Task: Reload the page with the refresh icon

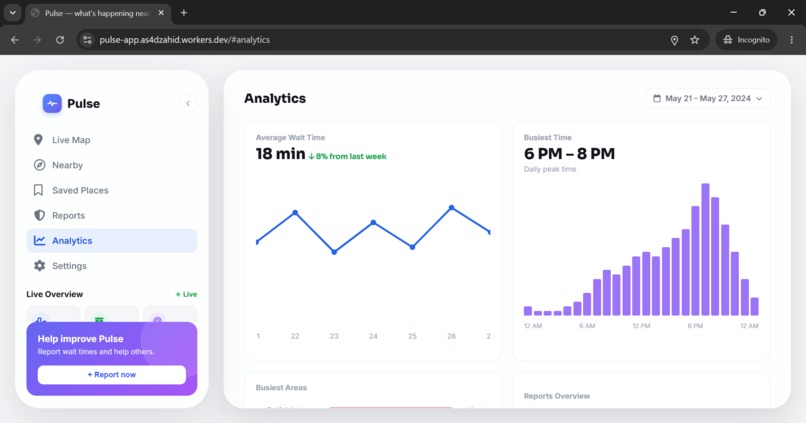Action: click(x=60, y=40)
